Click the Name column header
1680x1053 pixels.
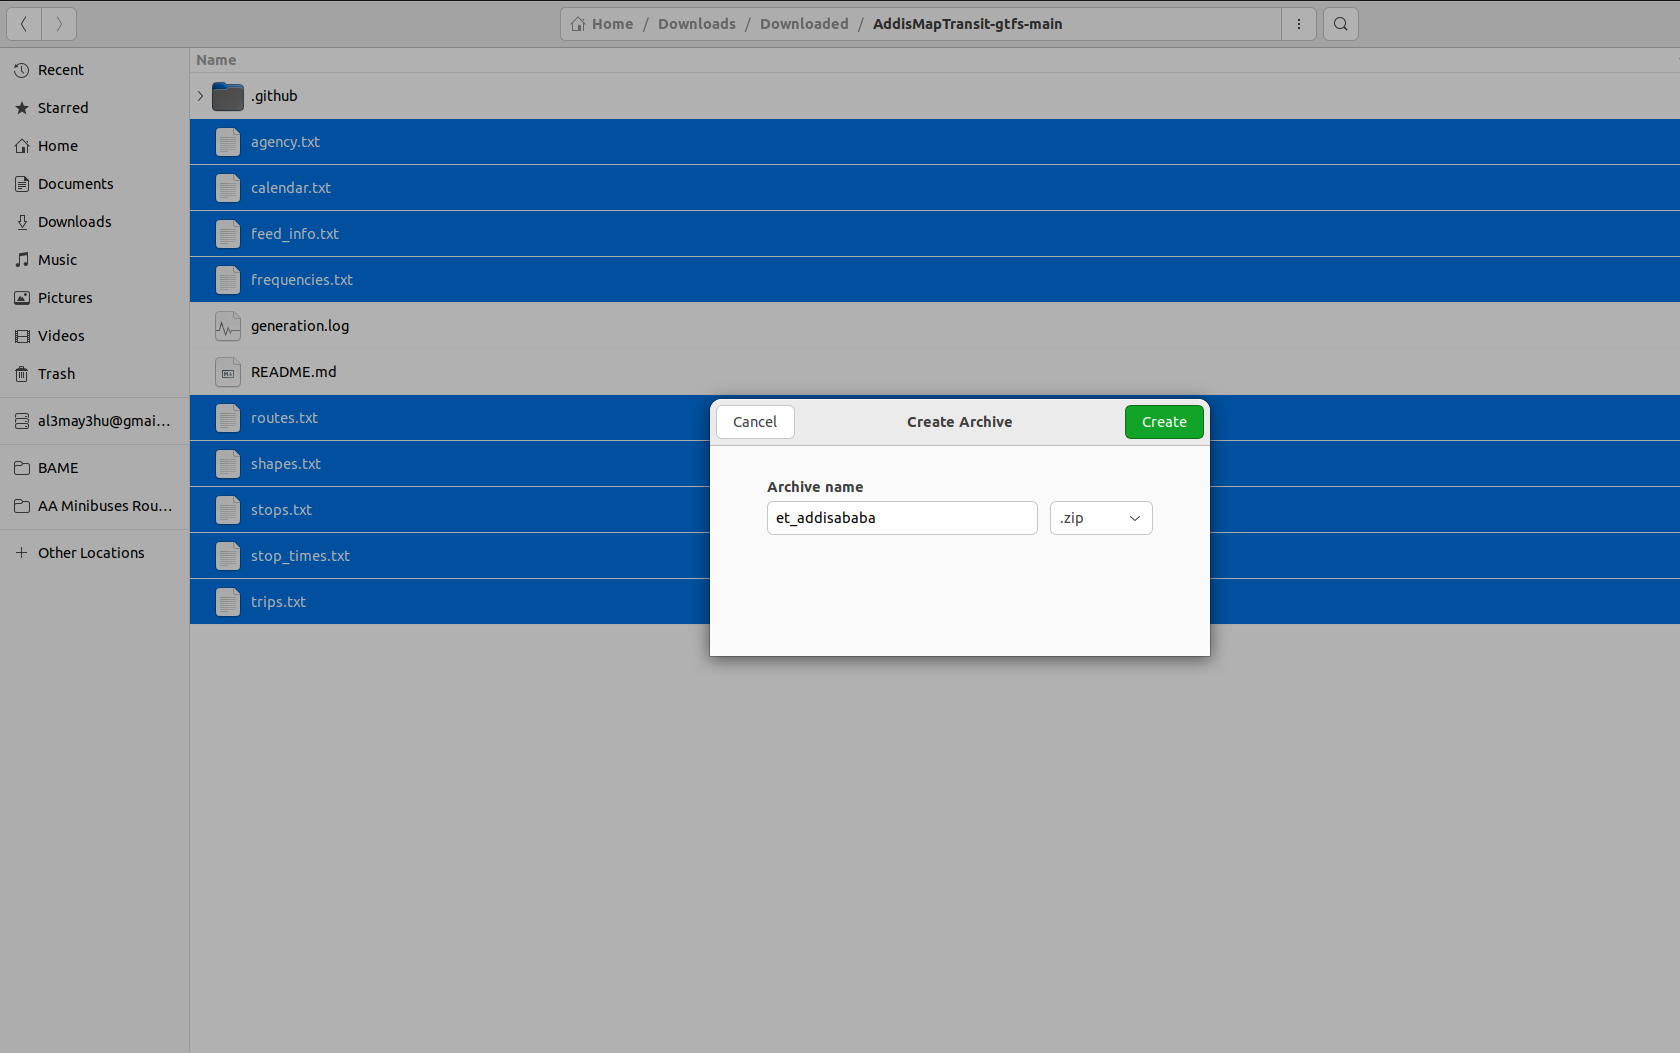coord(216,60)
